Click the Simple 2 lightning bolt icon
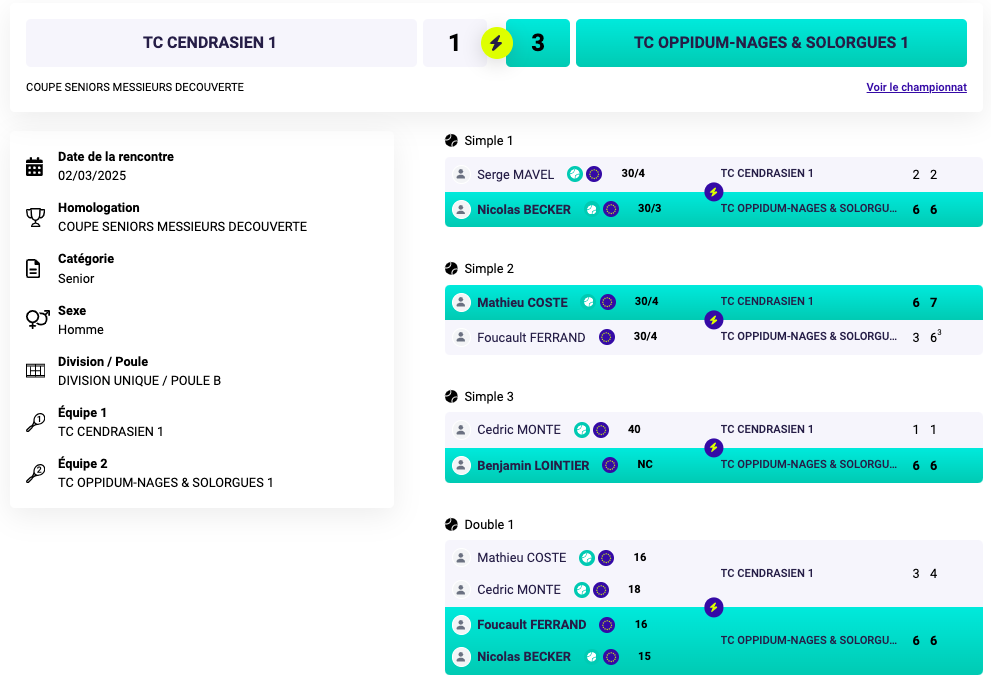This screenshot has width=991, height=685. [714, 320]
